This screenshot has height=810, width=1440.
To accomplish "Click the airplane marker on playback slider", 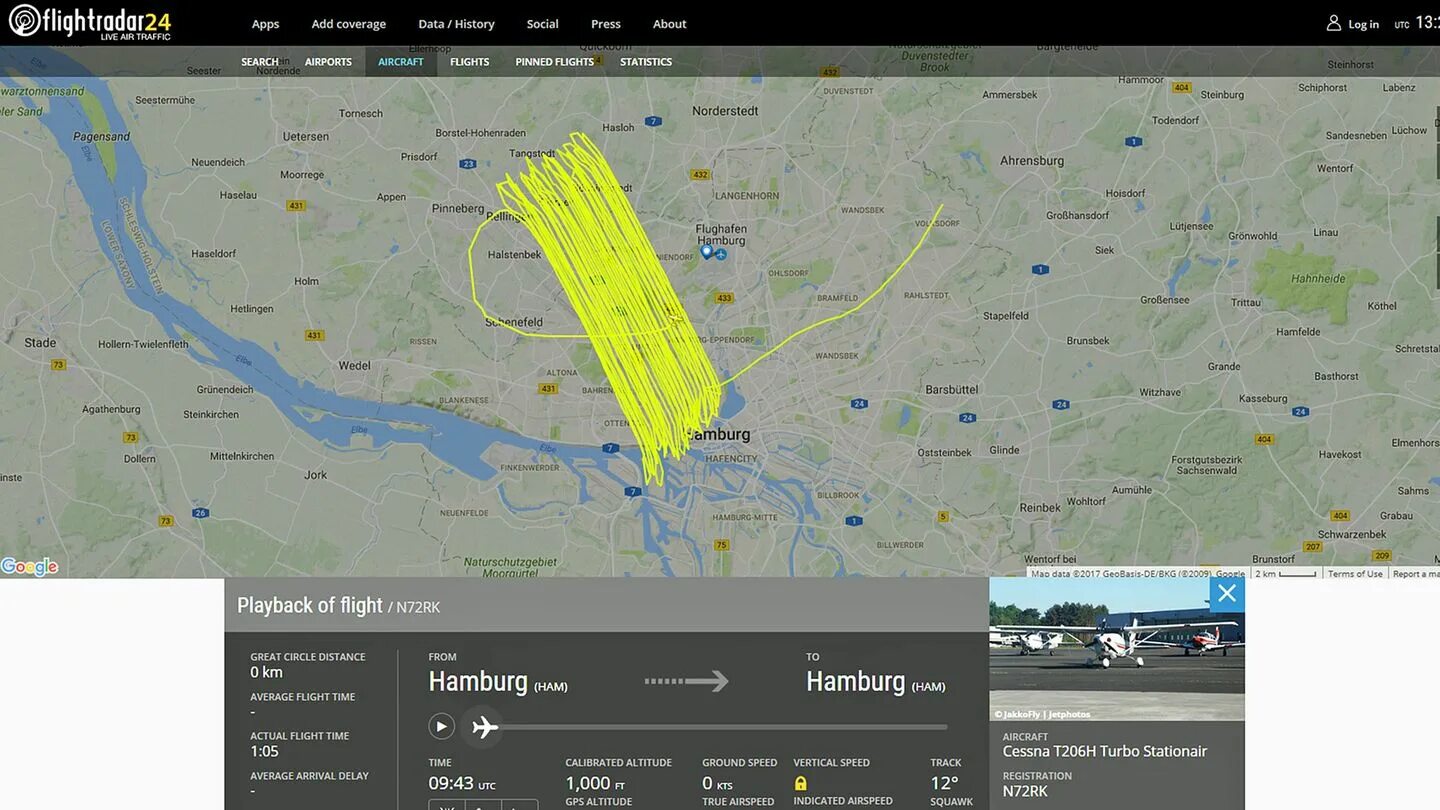I will [485, 727].
